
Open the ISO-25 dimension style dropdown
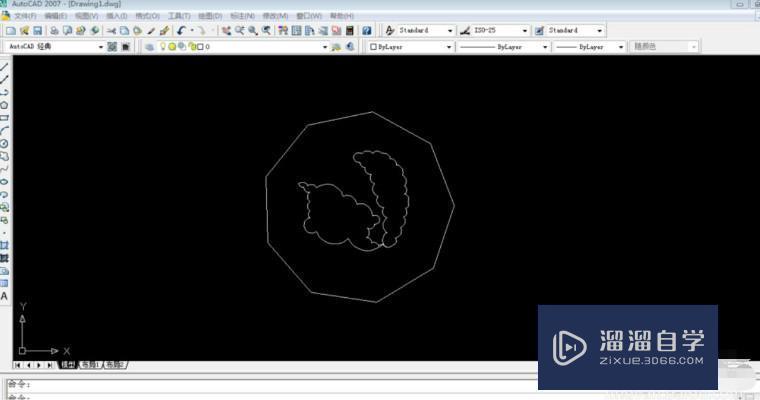point(524,31)
